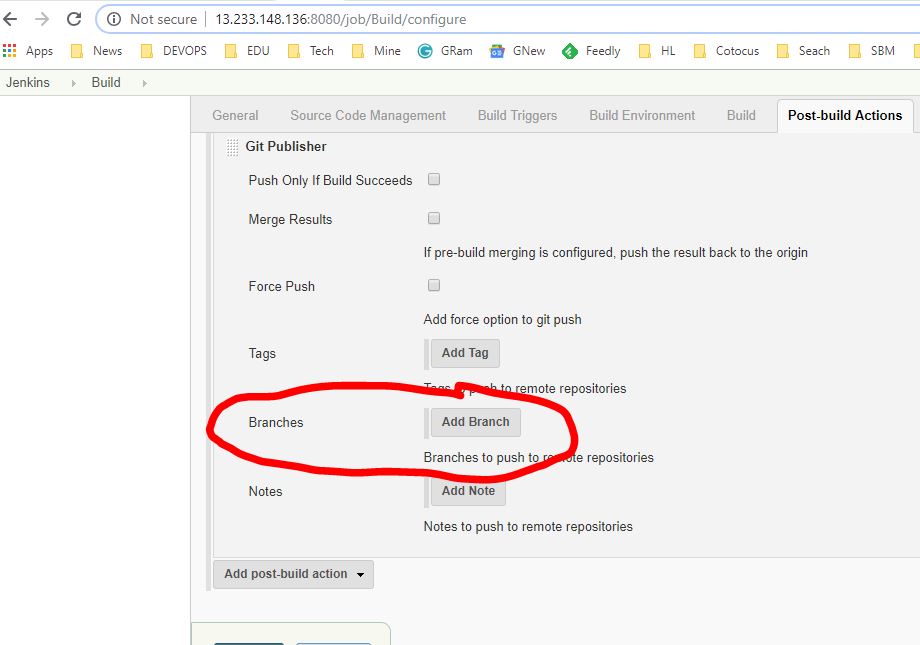The image size is (920, 645).
Task: Open the GNew bookmark icon
Action: tap(497, 51)
